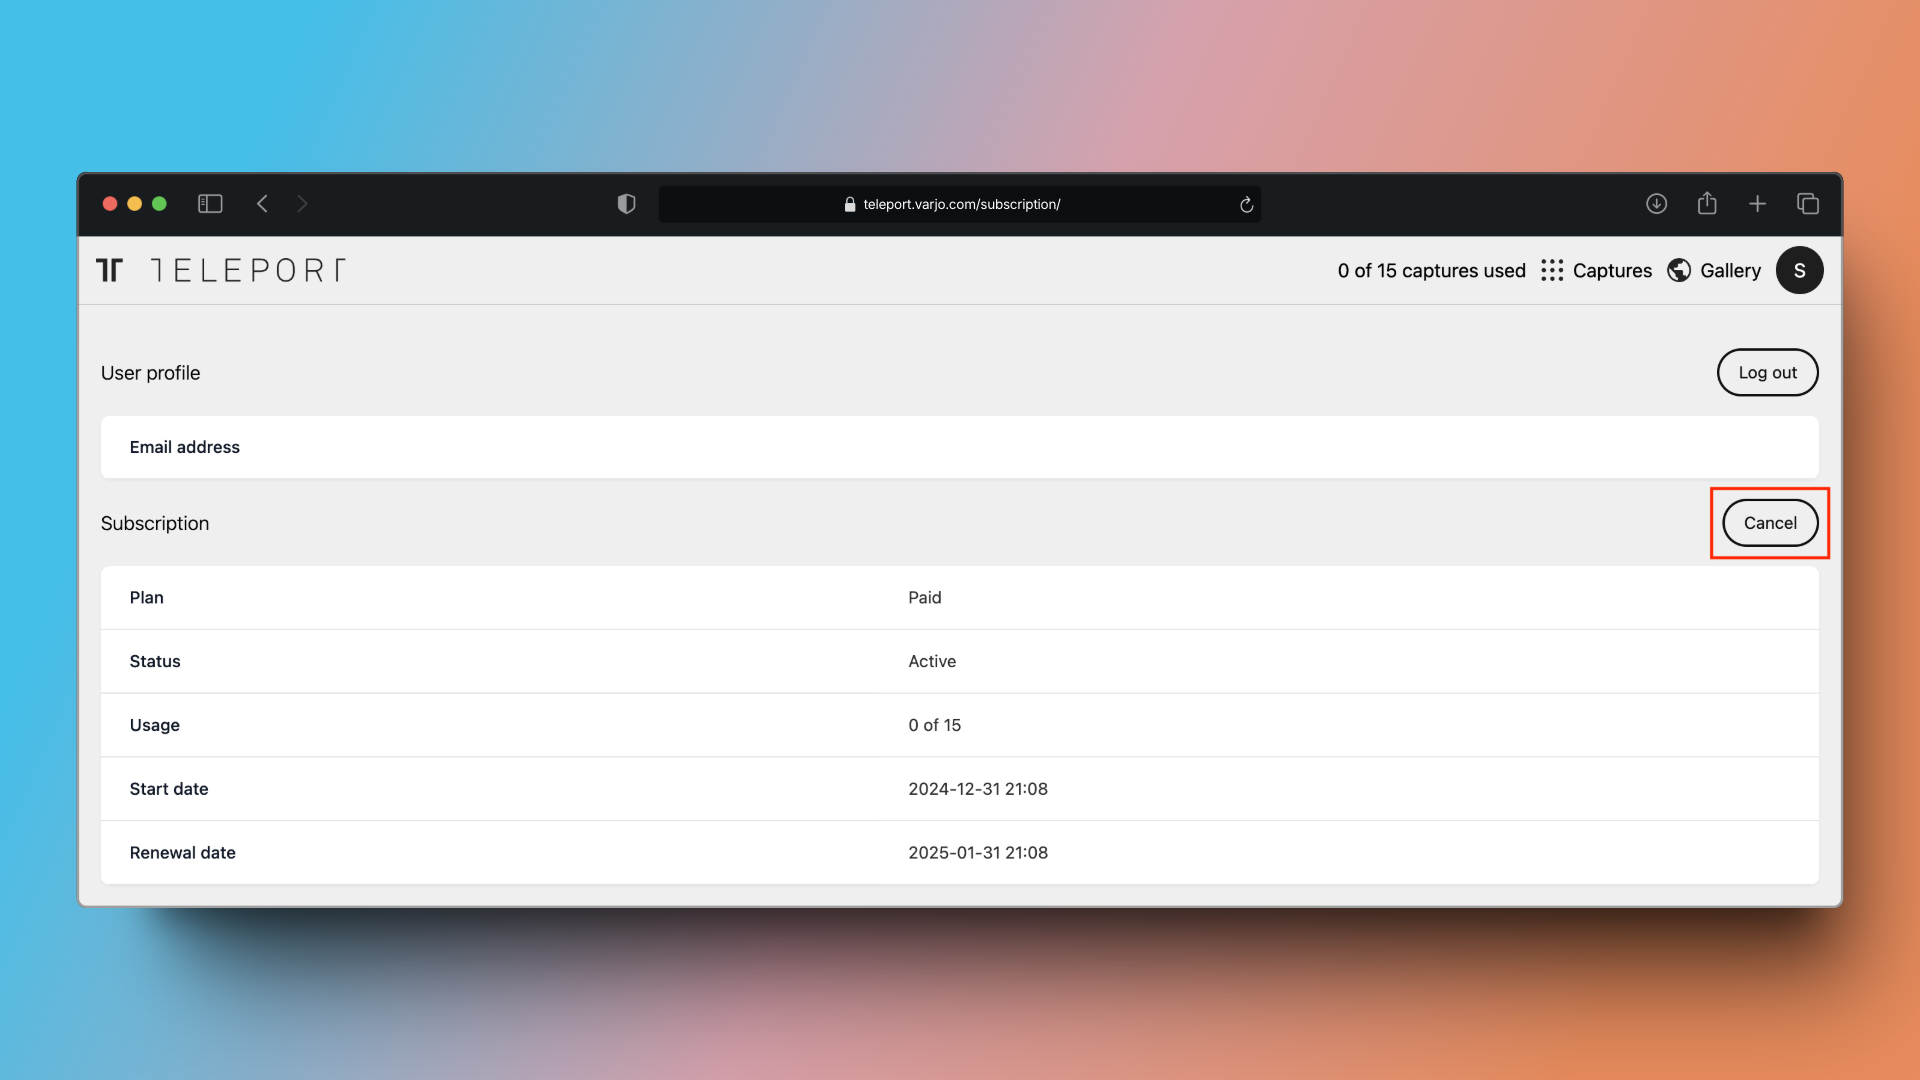Click the TELEPORT wordmark text
Image resolution: width=1920 pixels, height=1080 pixels.
pyautogui.click(x=249, y=270)
